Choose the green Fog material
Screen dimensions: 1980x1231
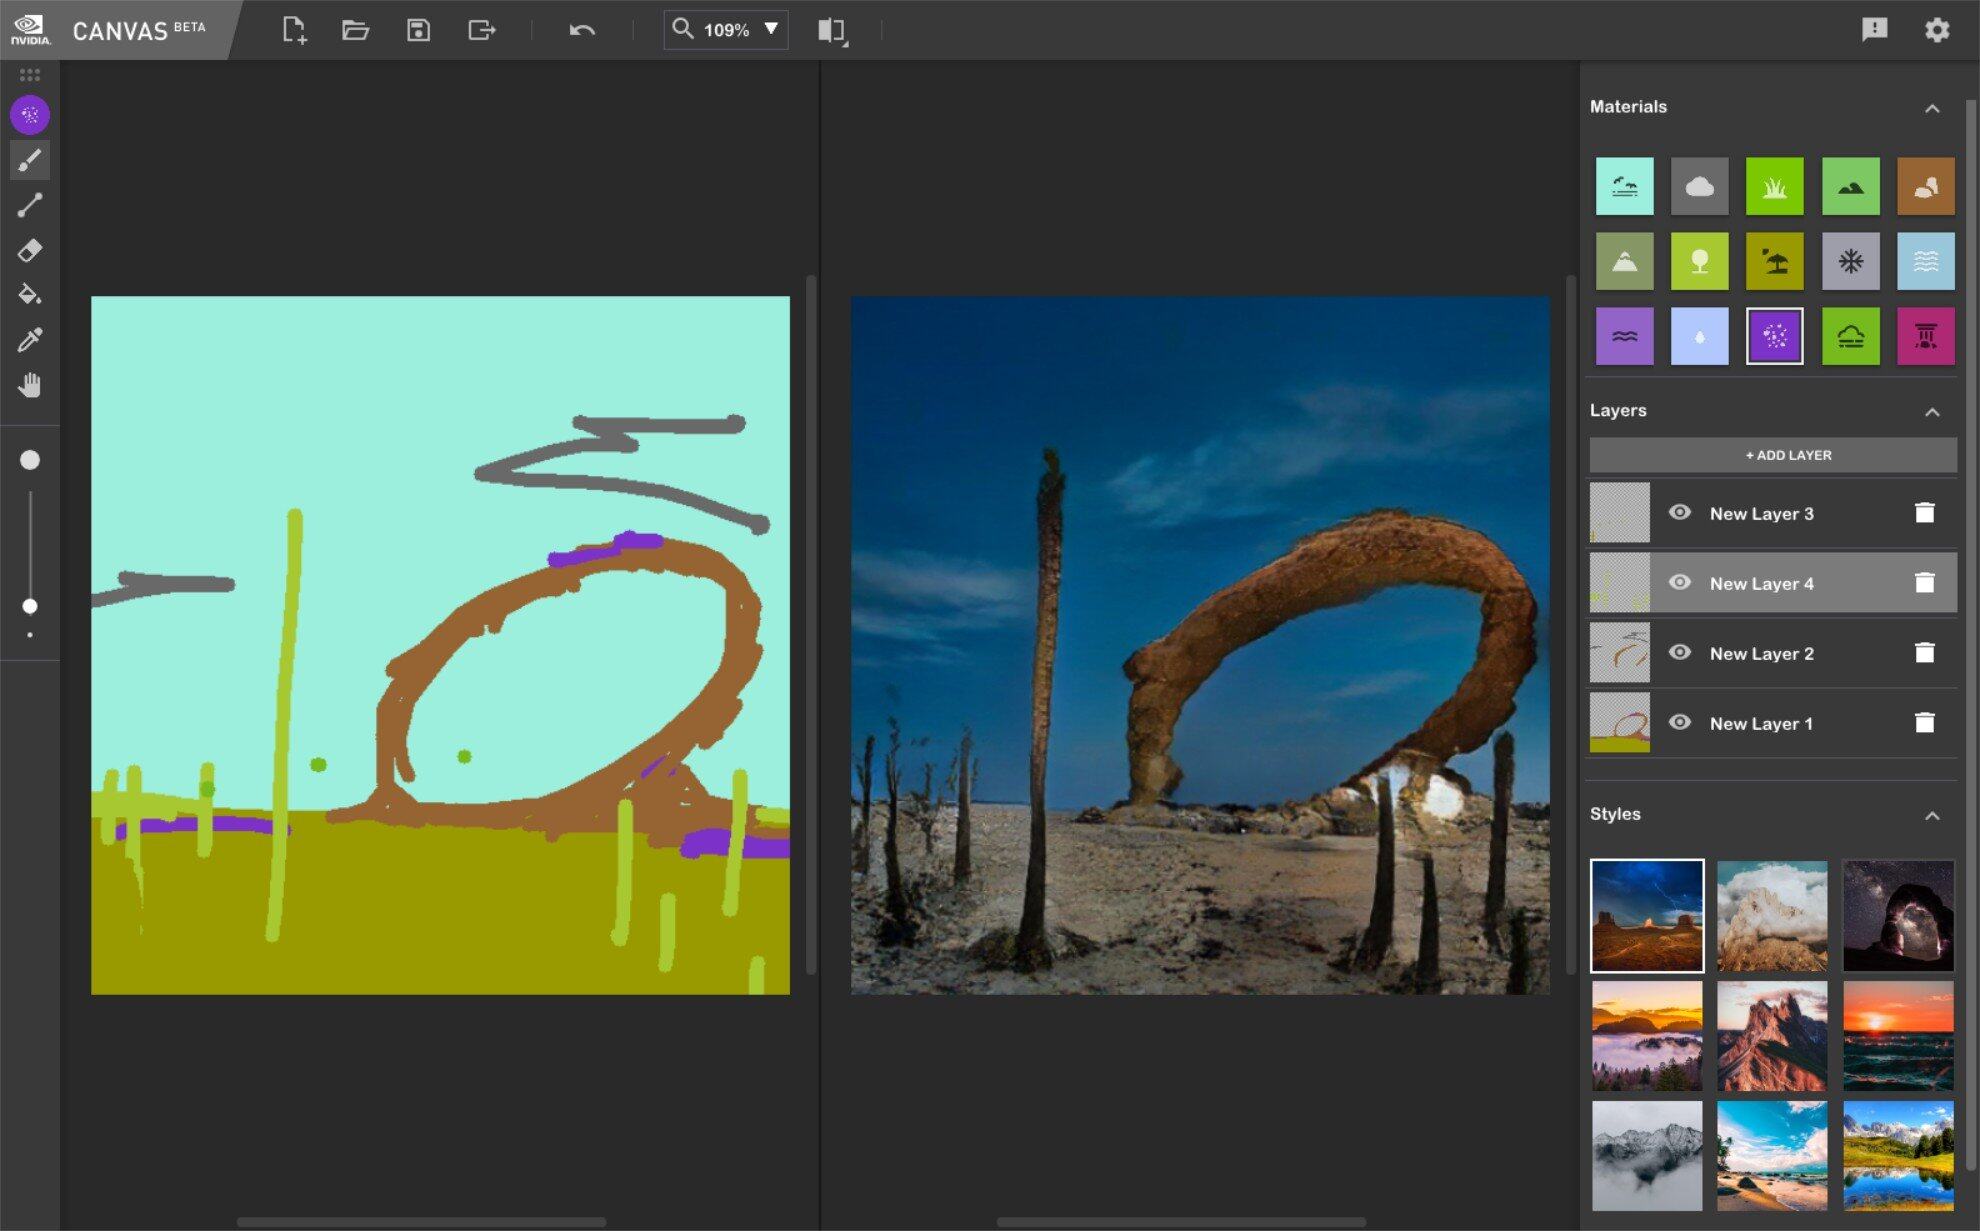1851,336
